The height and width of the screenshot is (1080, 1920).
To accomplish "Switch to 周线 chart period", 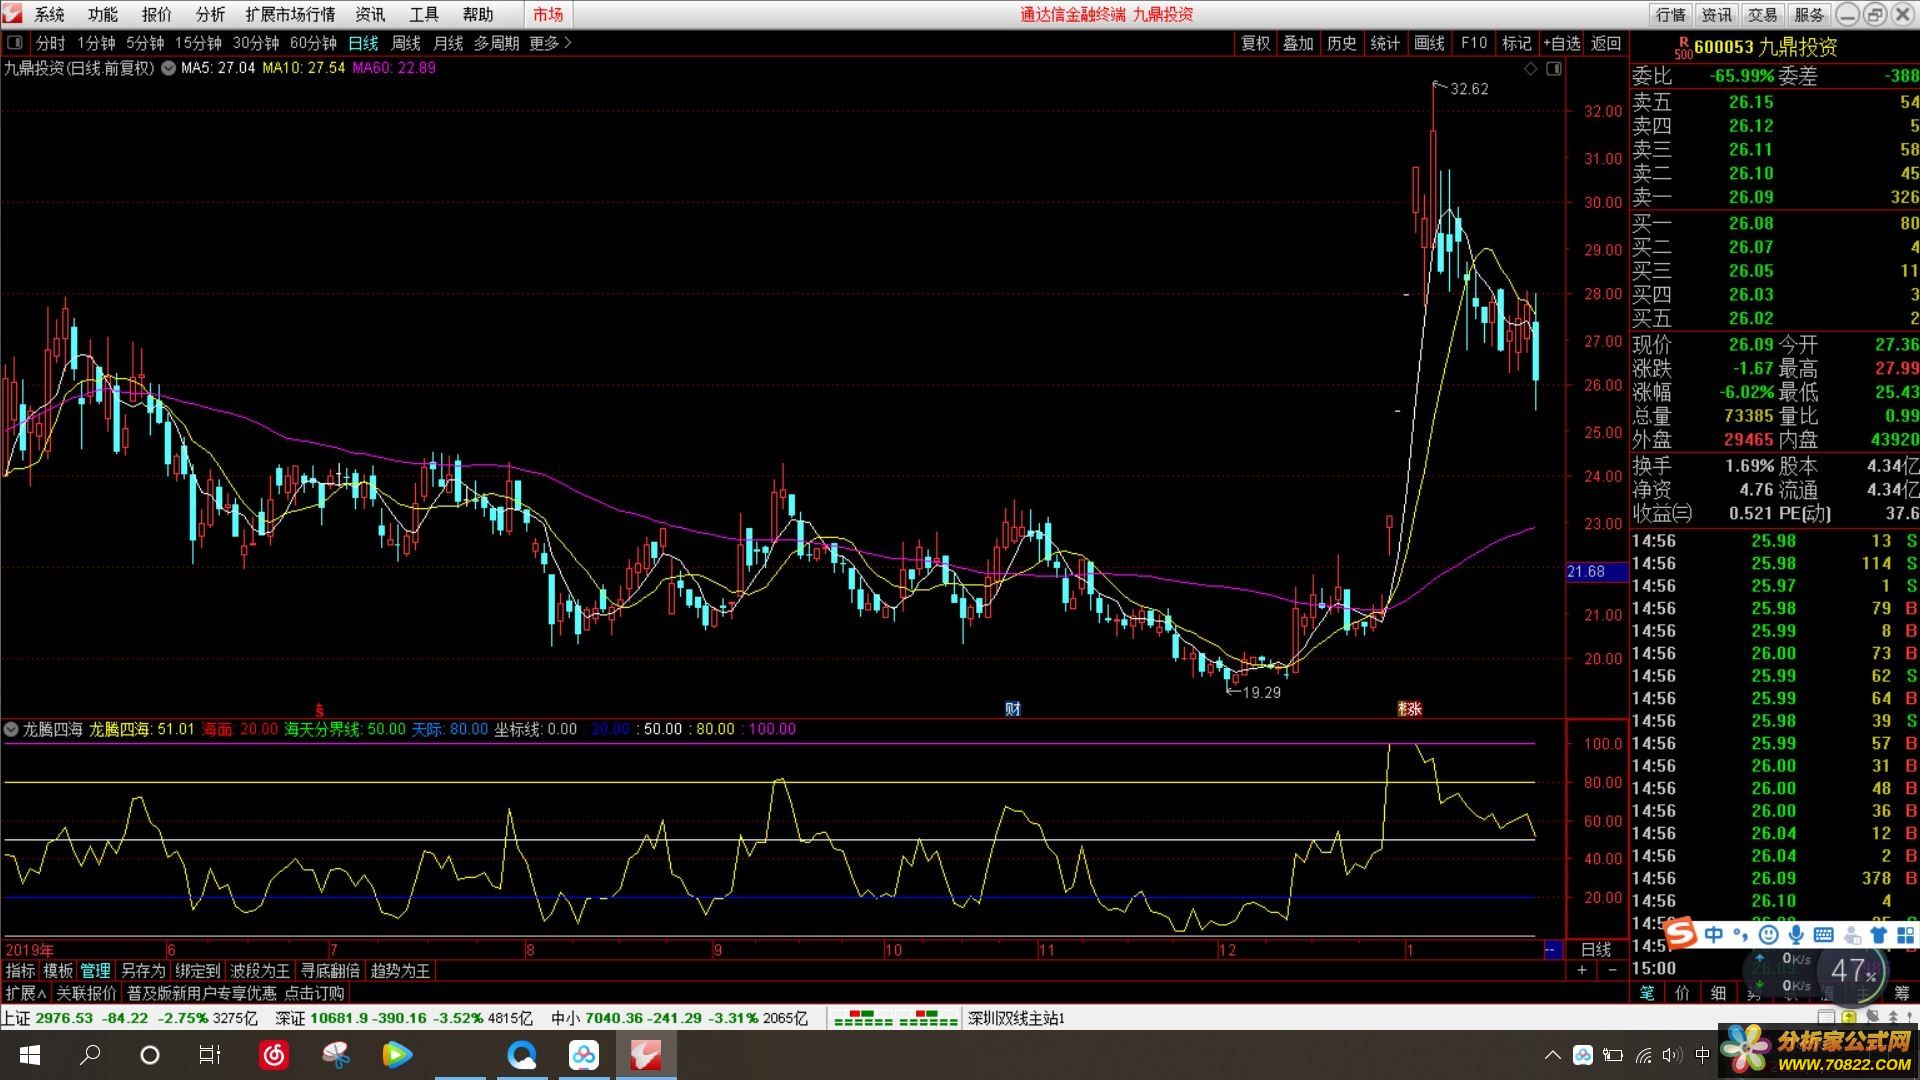I will pos(406,43).
